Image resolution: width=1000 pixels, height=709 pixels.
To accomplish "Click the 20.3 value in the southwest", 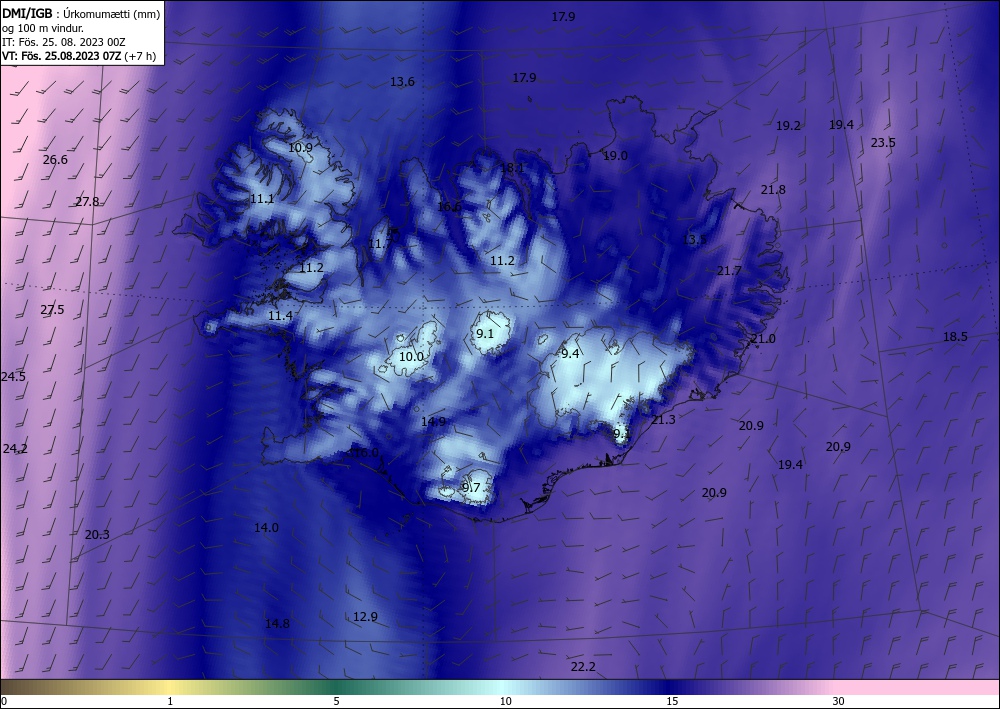I will [97, 535].
